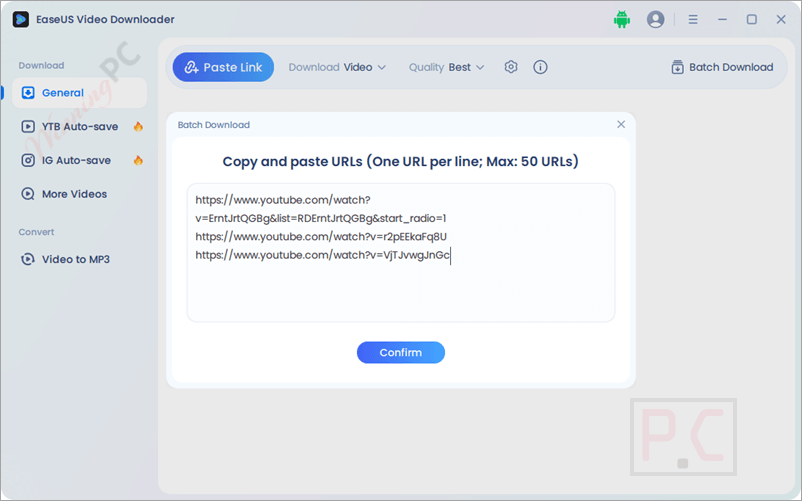The image size is (802, 501).
Task: Click the EaseUS Video Downloader app logo
Action: click(20, 19)
